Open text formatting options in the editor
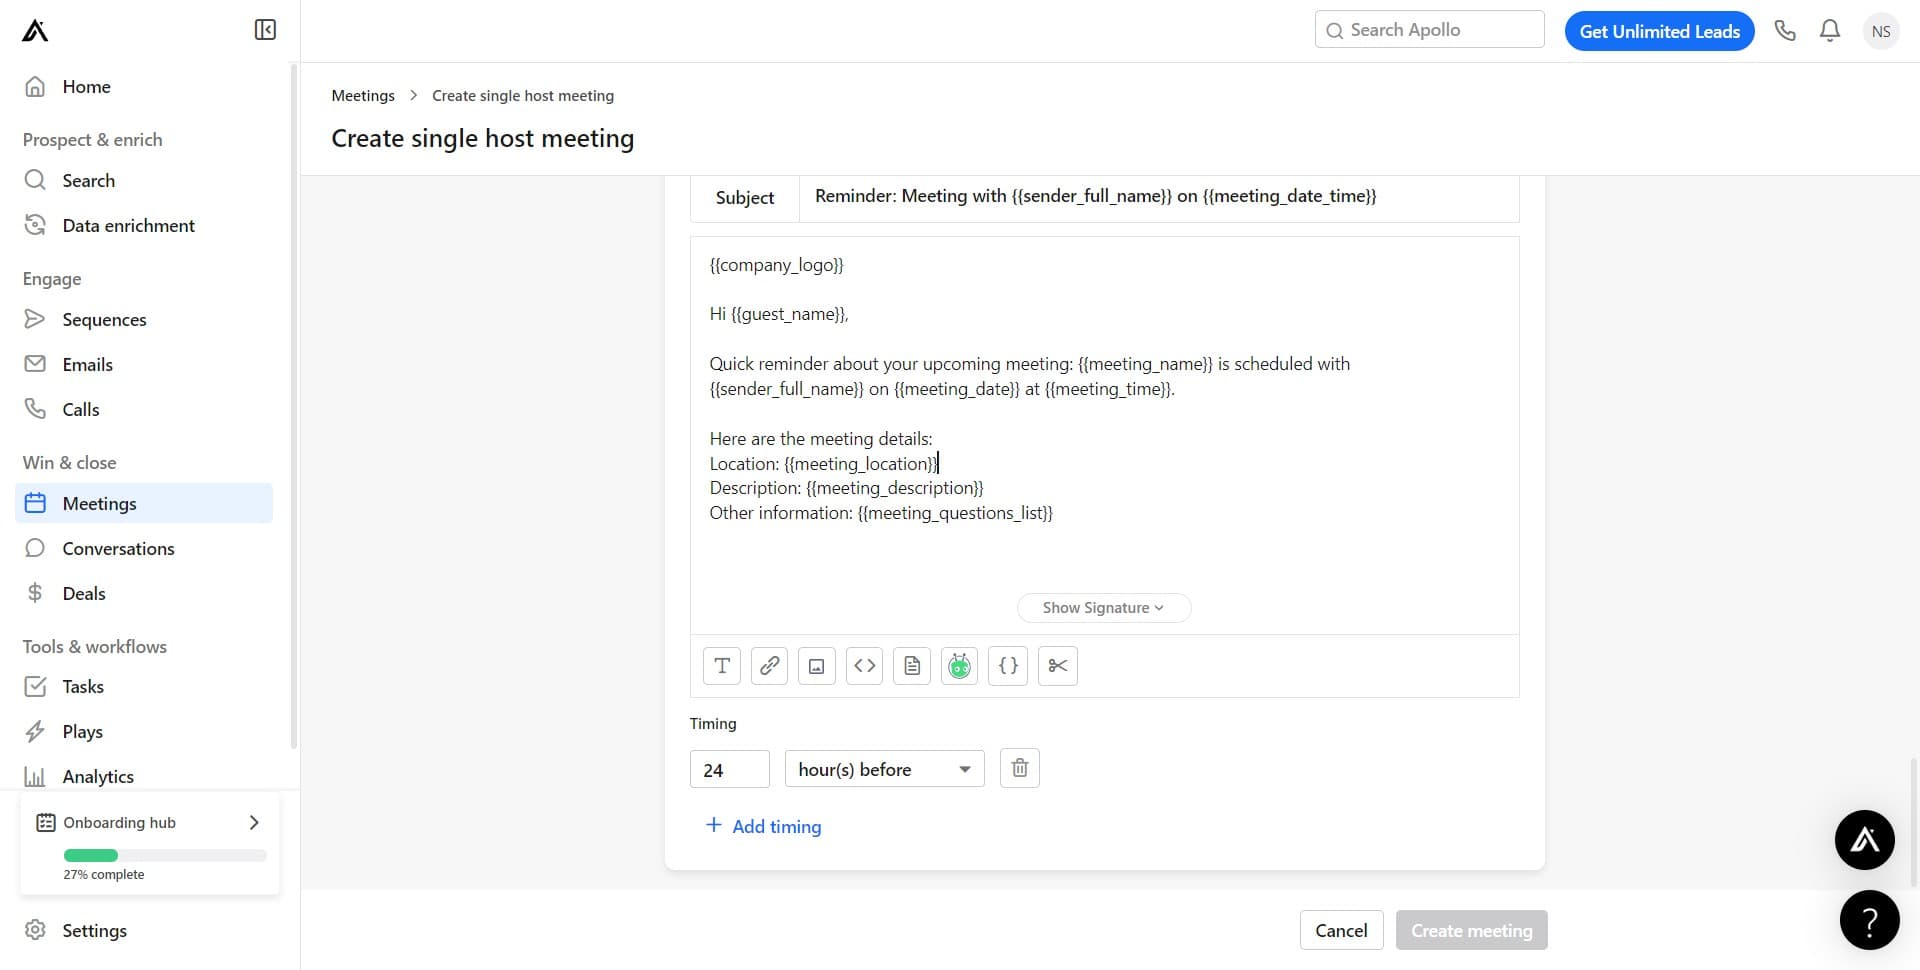 point(721,665)
